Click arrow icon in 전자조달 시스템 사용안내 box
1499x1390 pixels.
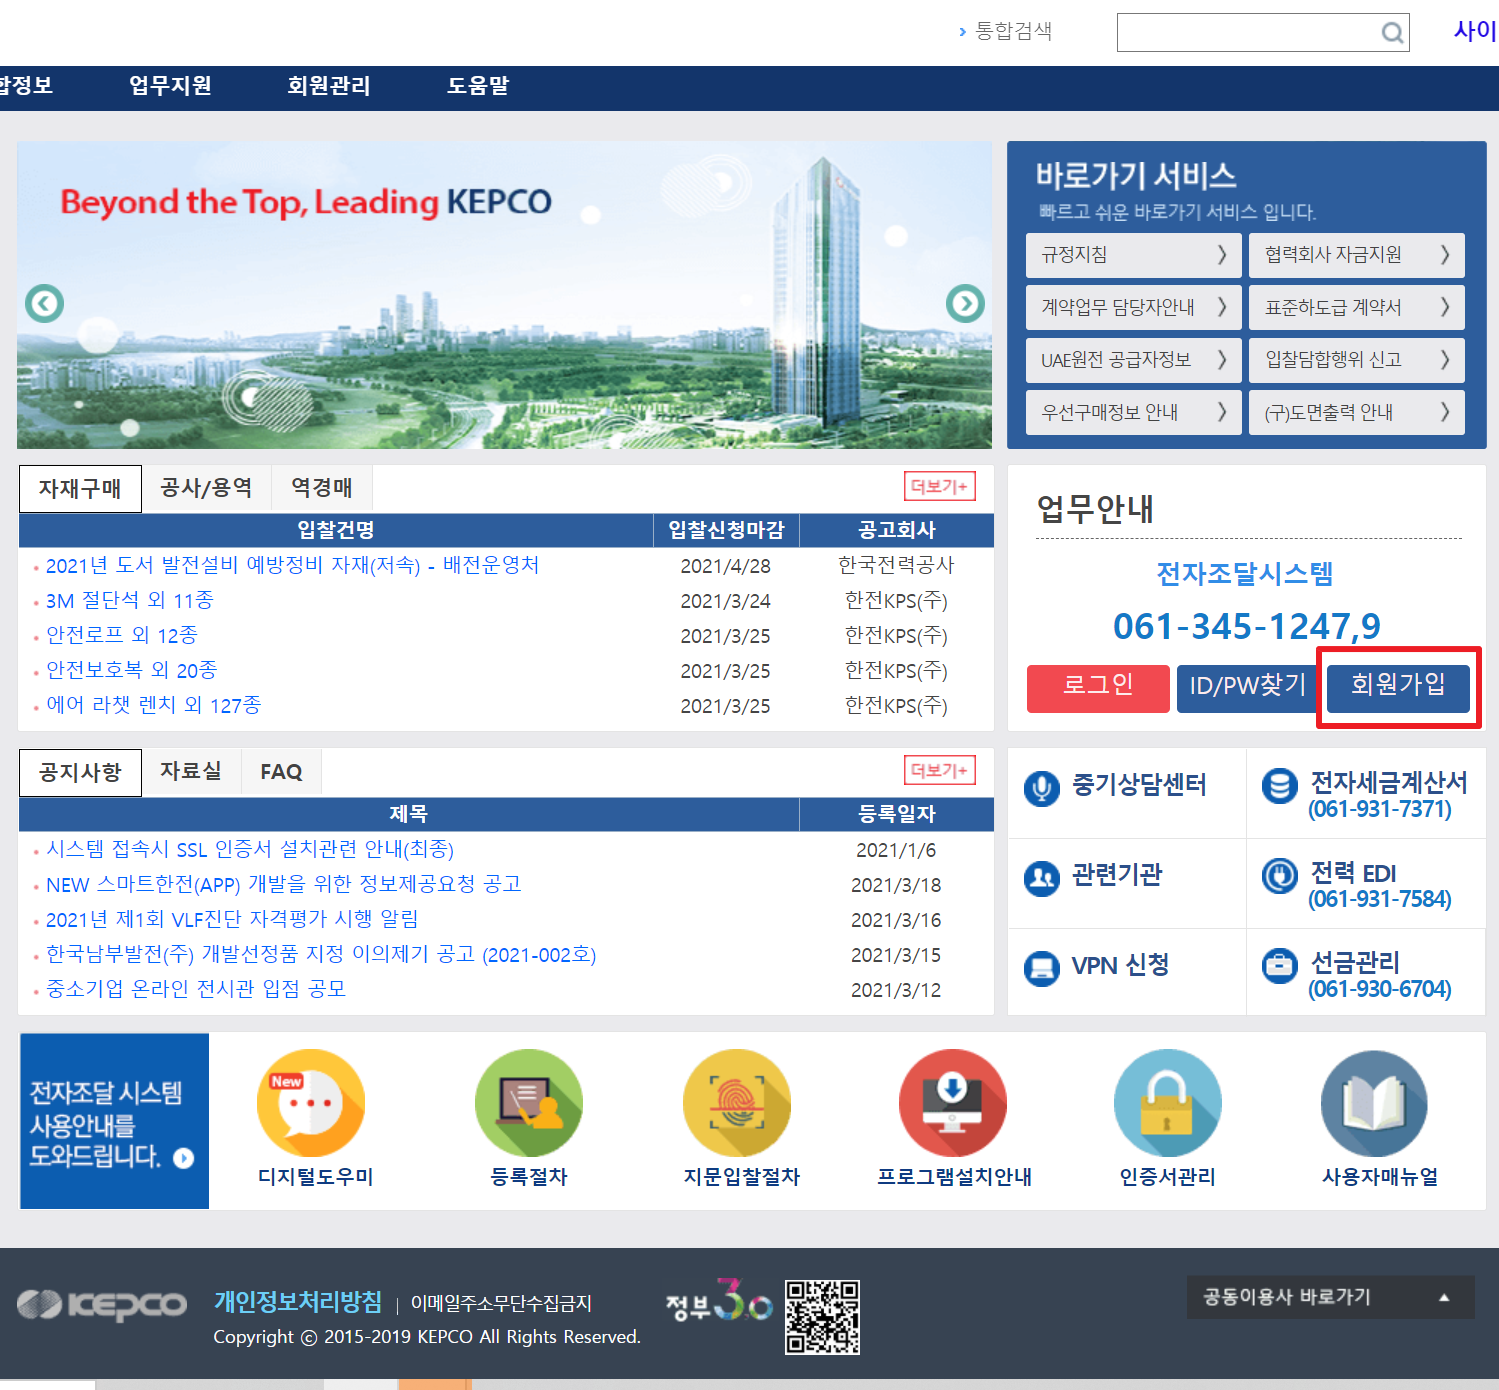(x=184, y=1158)
